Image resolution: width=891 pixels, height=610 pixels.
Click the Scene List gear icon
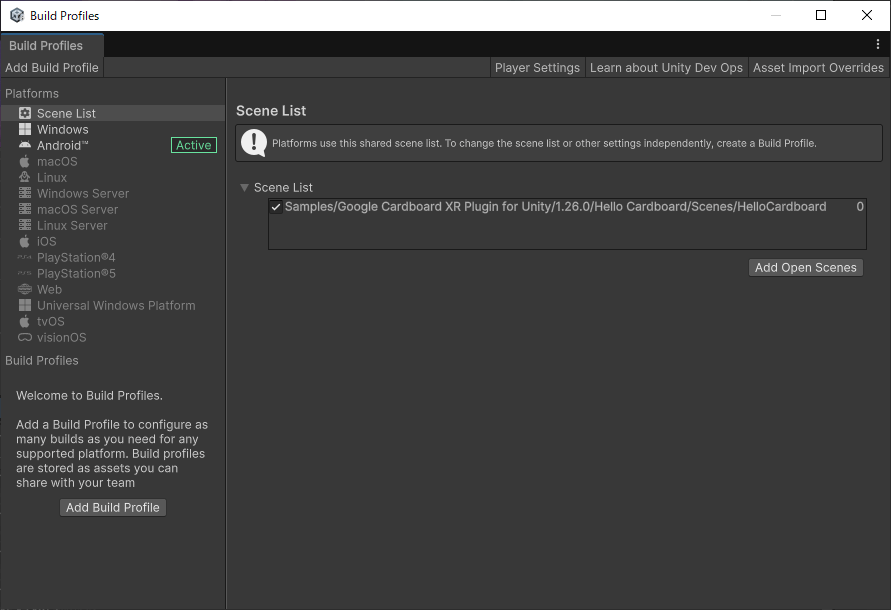pyautogui.click(x=25, y=113)
